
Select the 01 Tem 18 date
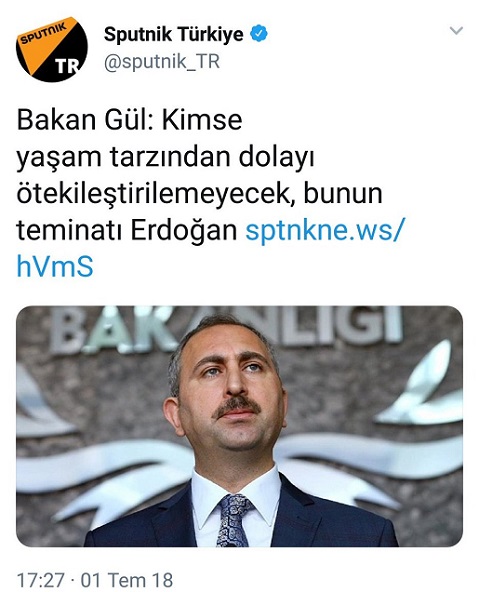click(126, 580)
